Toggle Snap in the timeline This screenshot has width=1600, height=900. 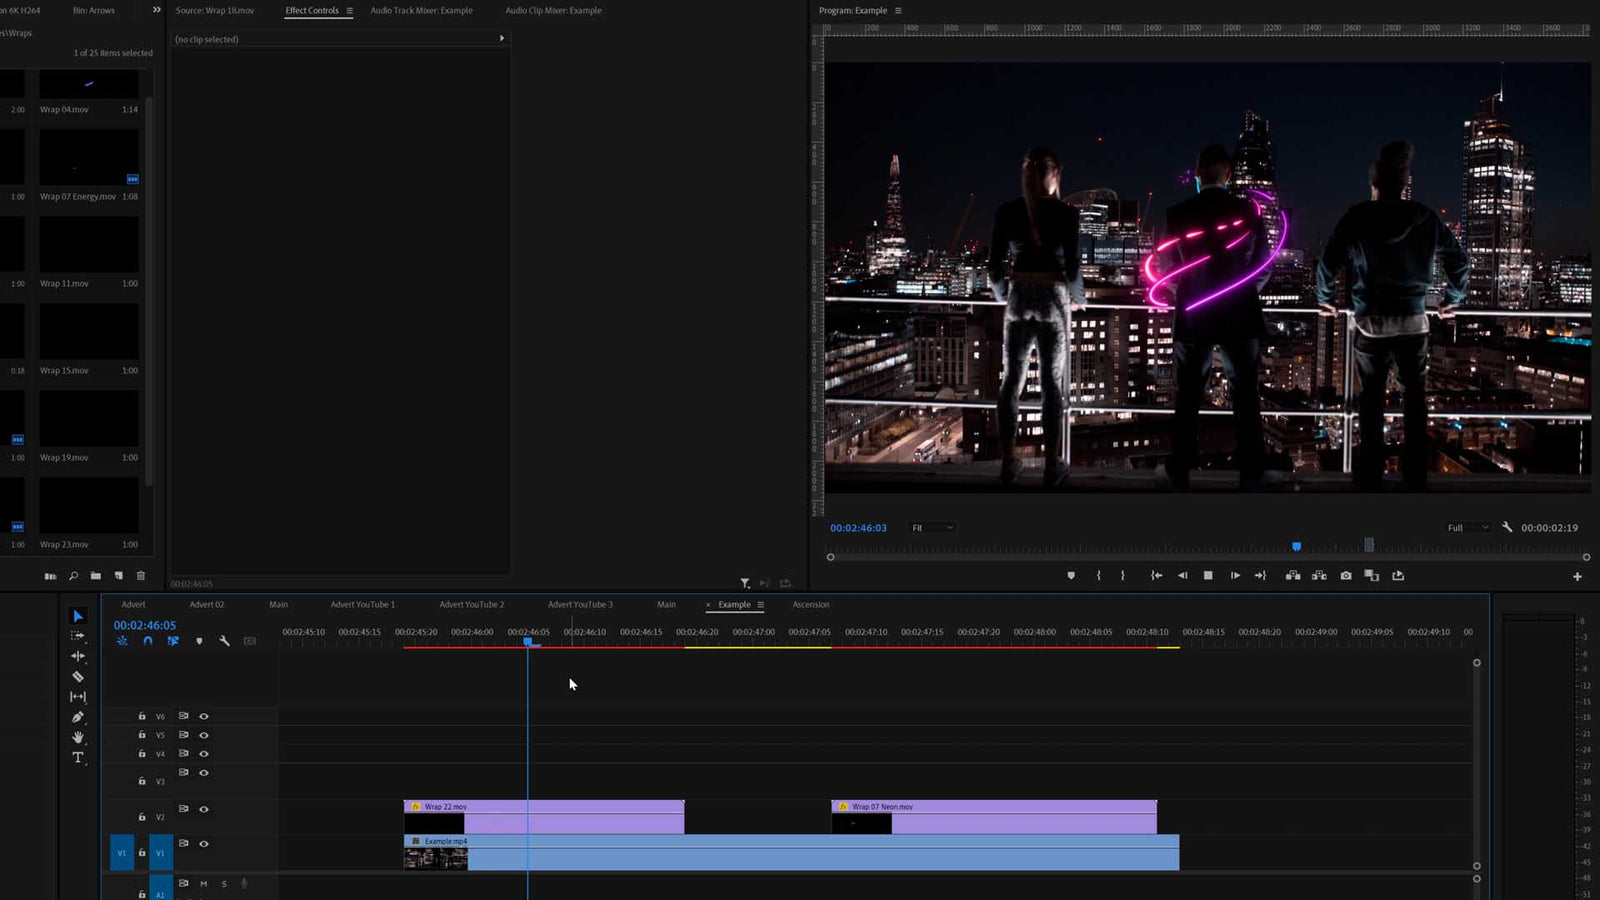(146, 640)
